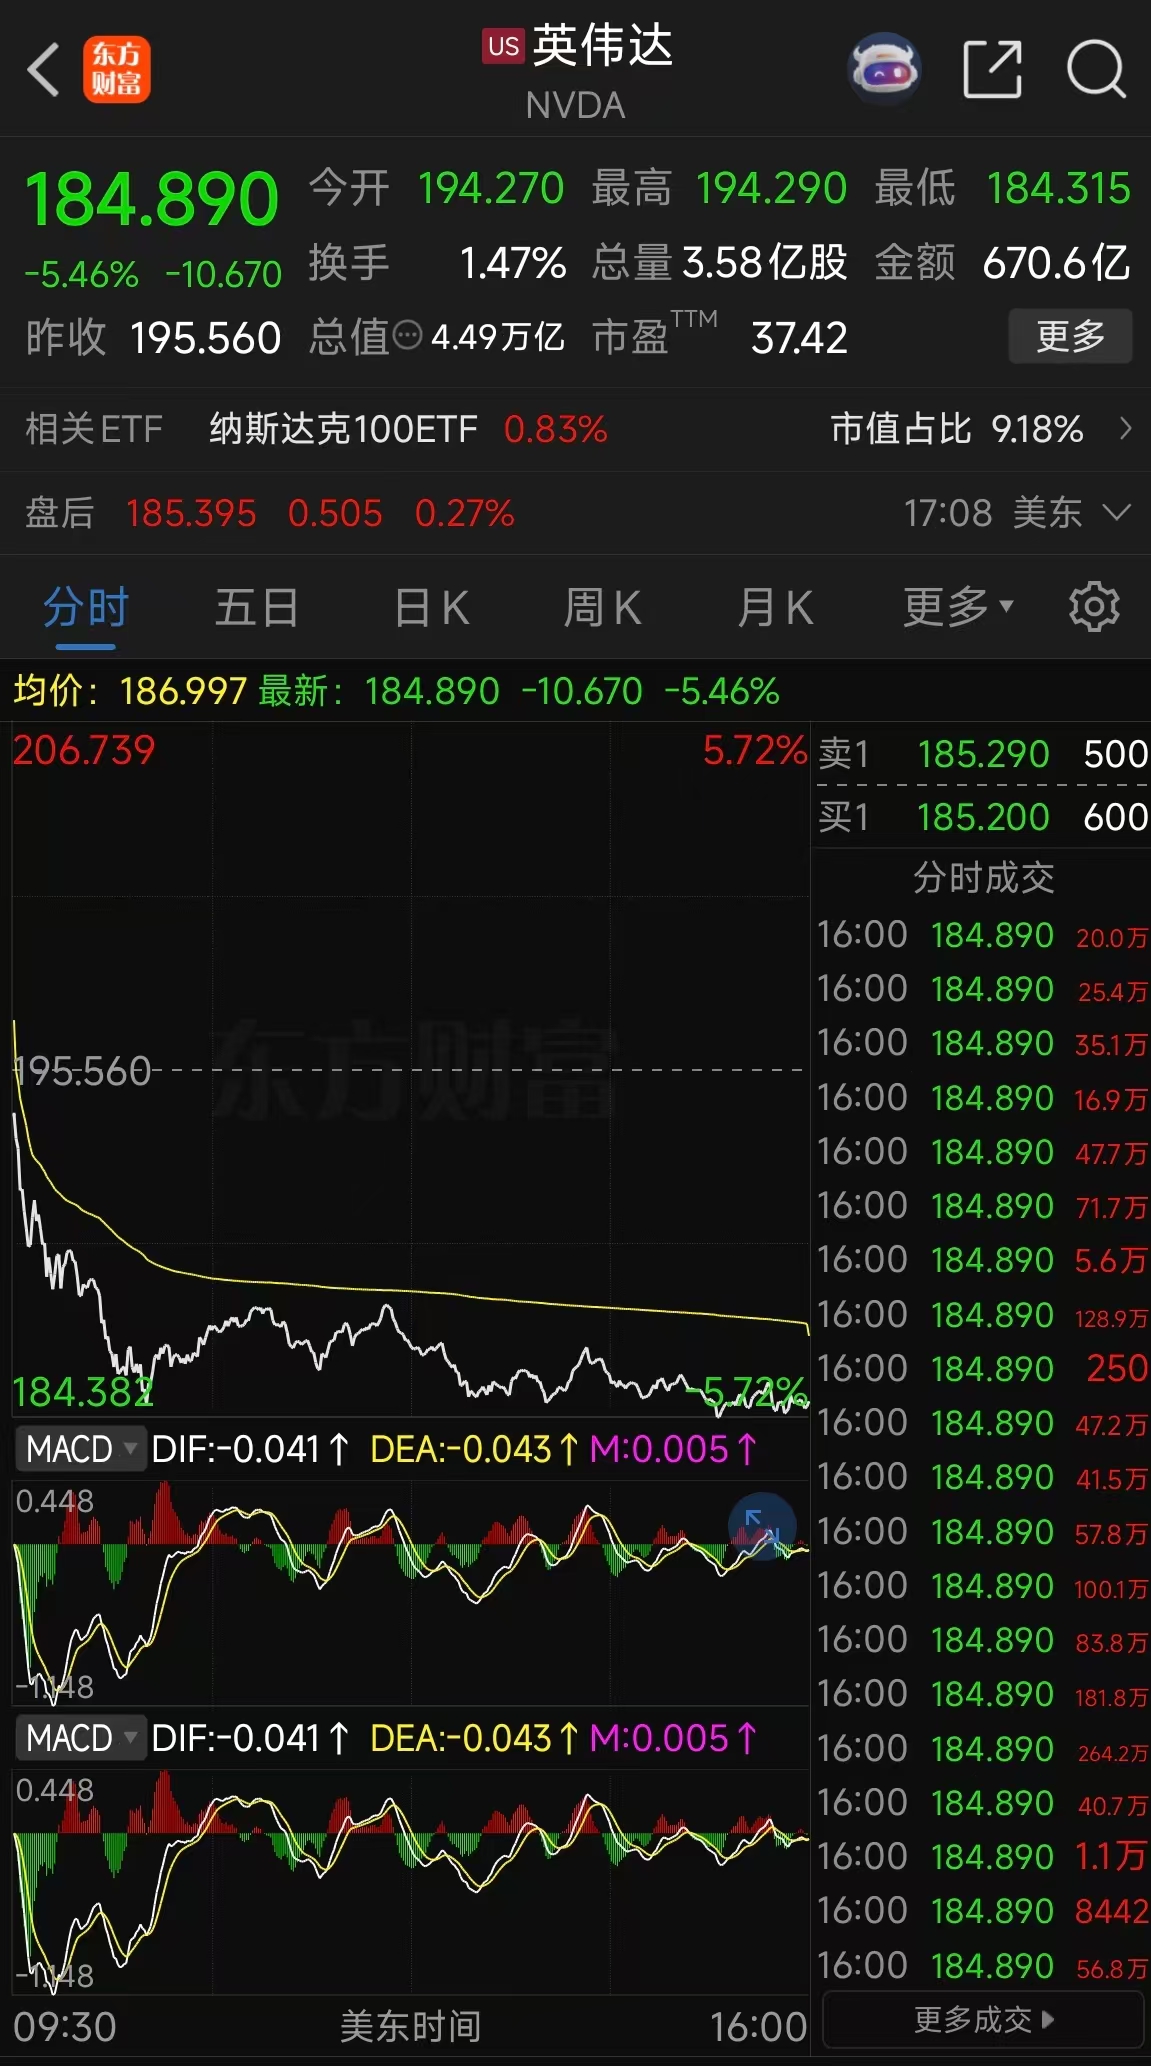Switch to the 日K tab

431,607
